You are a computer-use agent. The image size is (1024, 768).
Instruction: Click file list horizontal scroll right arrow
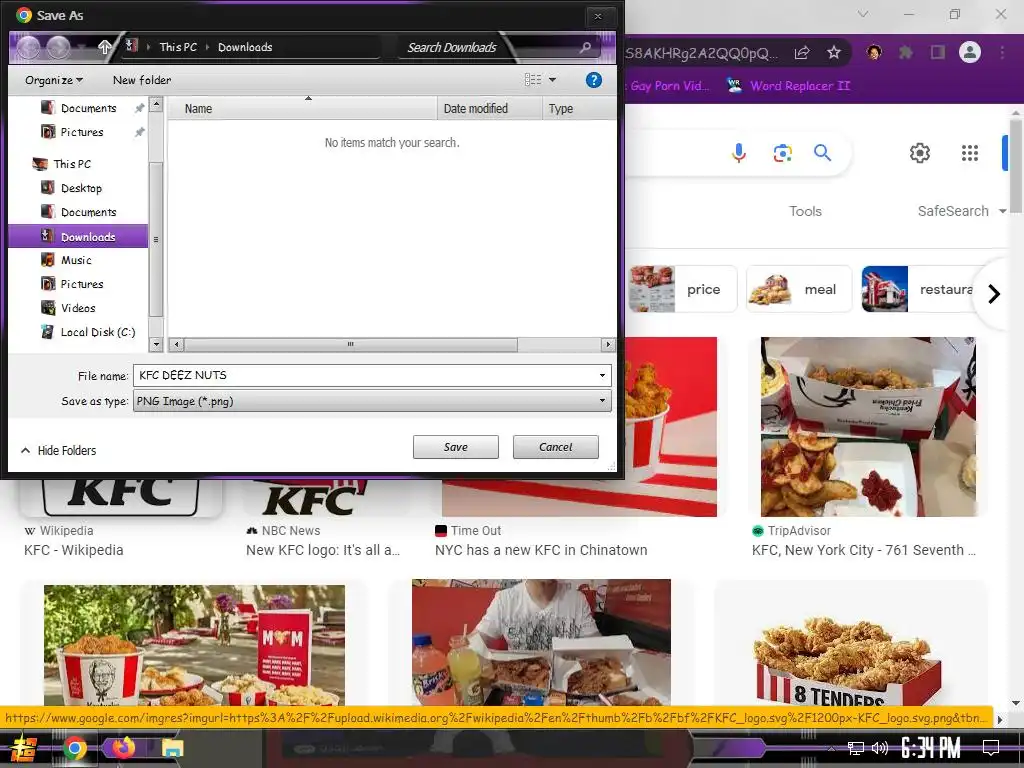click(x=608, y=344)
